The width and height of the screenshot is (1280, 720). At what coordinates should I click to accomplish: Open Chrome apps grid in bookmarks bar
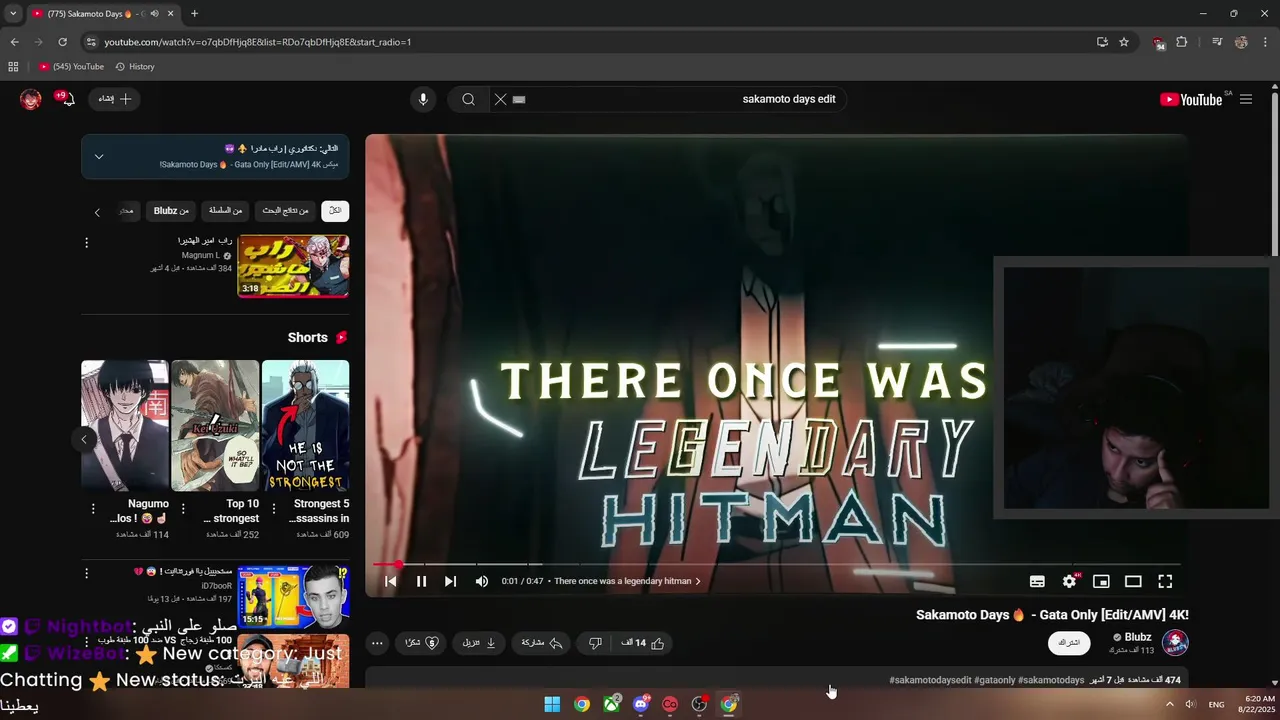pos(13,67)
